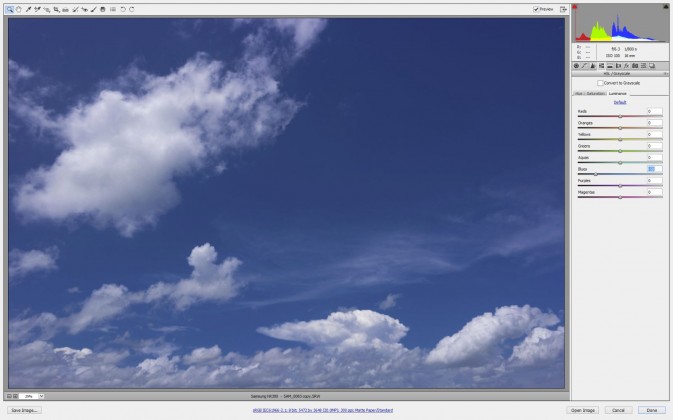Click the Oranges value input field
This screenshot has height=420, width=673.
[x=655, y=123]
